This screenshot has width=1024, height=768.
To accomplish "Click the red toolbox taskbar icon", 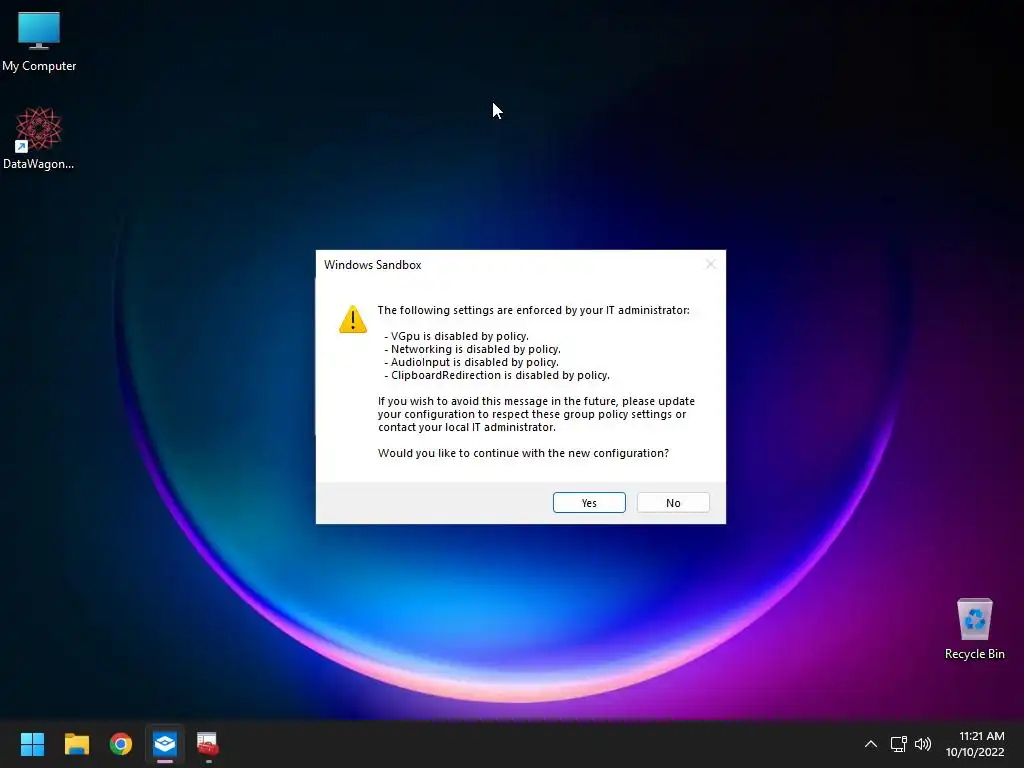I will pos(208,744).
